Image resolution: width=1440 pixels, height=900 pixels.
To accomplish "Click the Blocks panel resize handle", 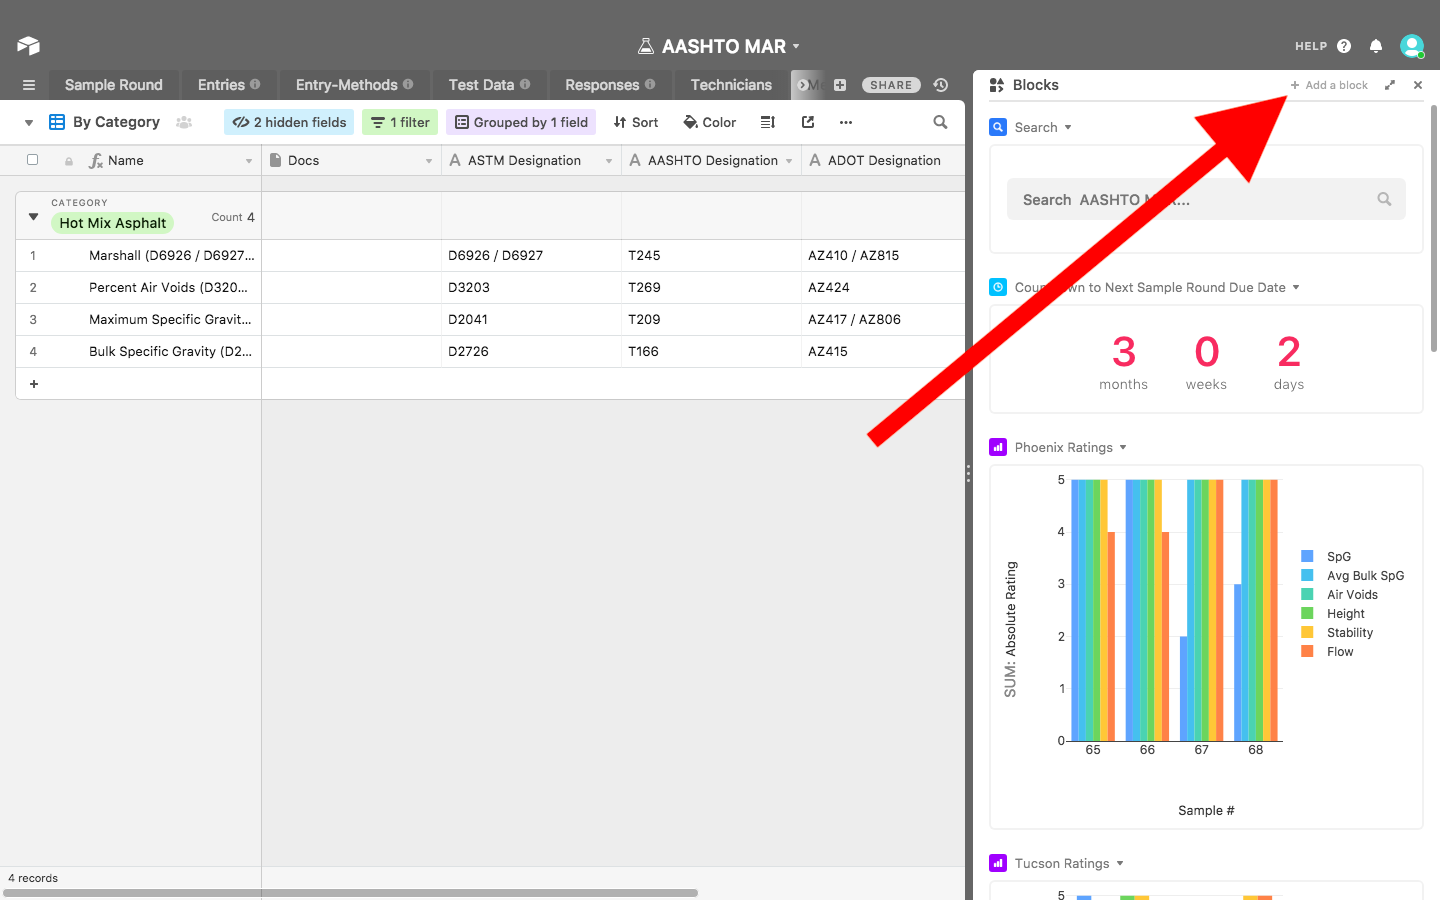I will [x=968, y=474].
